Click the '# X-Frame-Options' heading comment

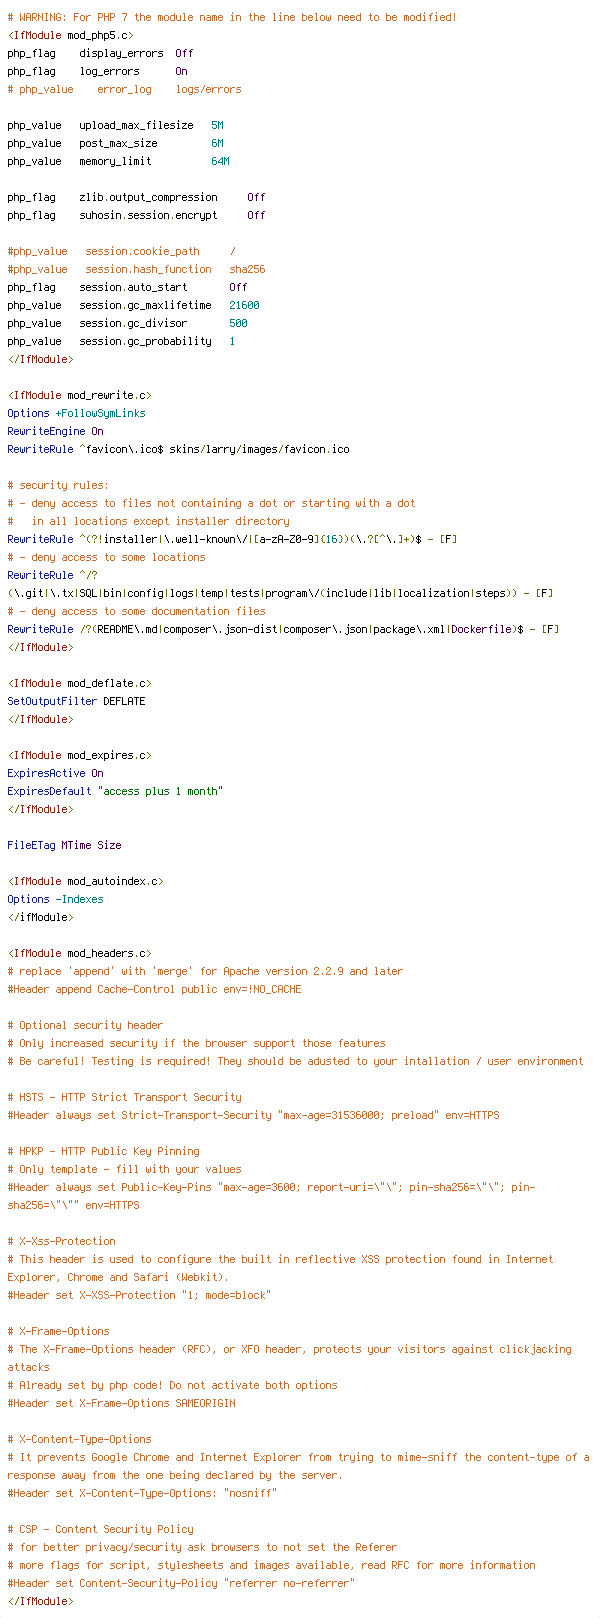click(x=58, y=1331)
